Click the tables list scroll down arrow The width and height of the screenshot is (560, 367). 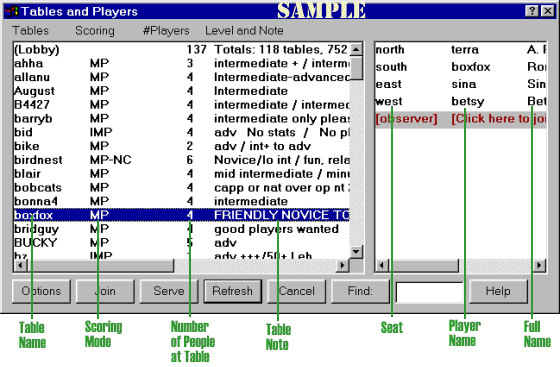point(356,252)
